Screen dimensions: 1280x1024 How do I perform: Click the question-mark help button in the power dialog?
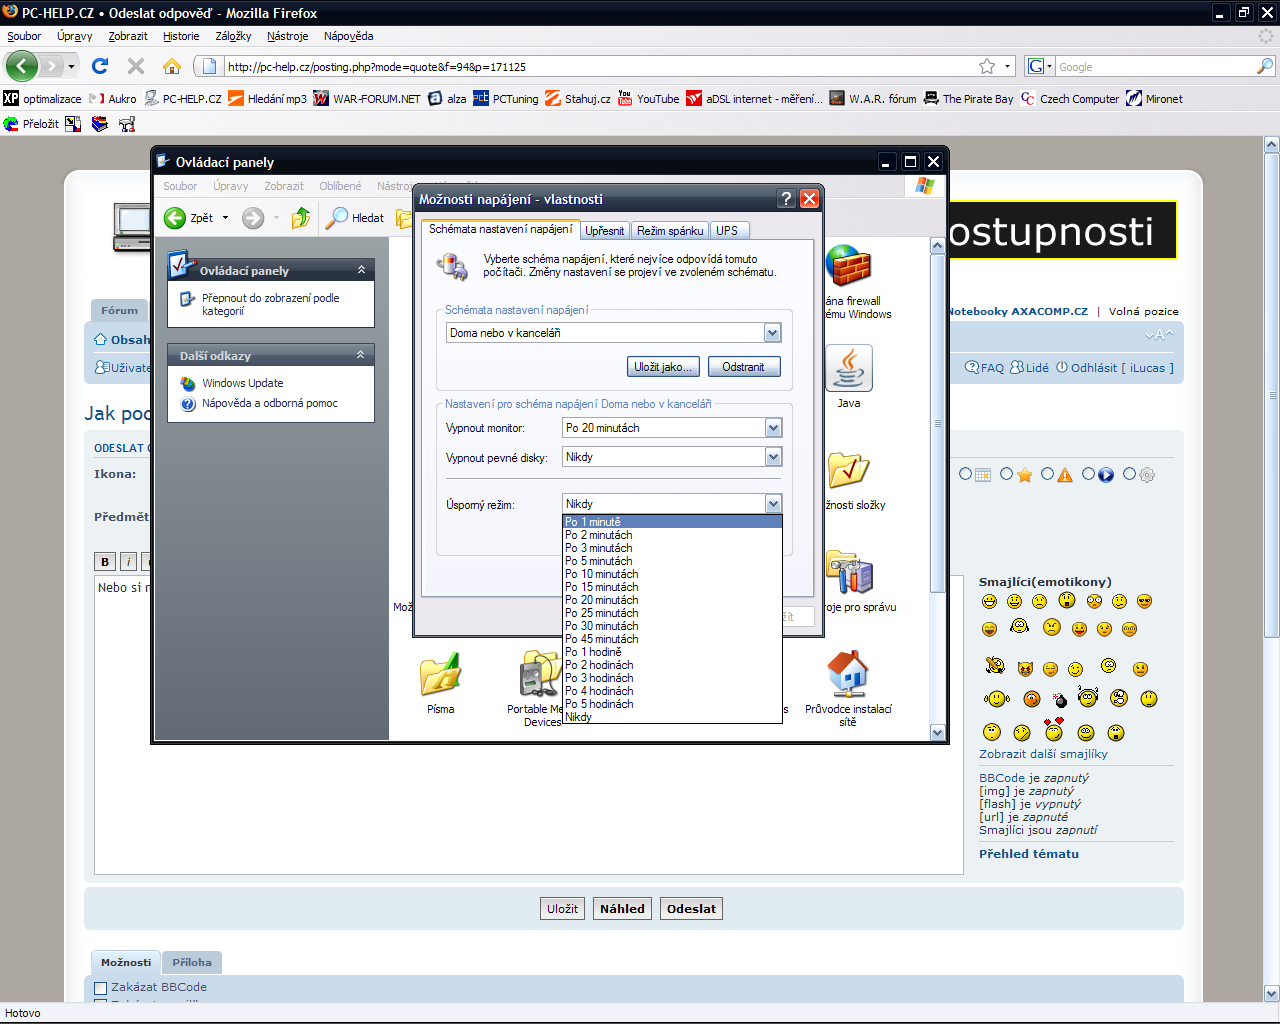tap(787, 199)
